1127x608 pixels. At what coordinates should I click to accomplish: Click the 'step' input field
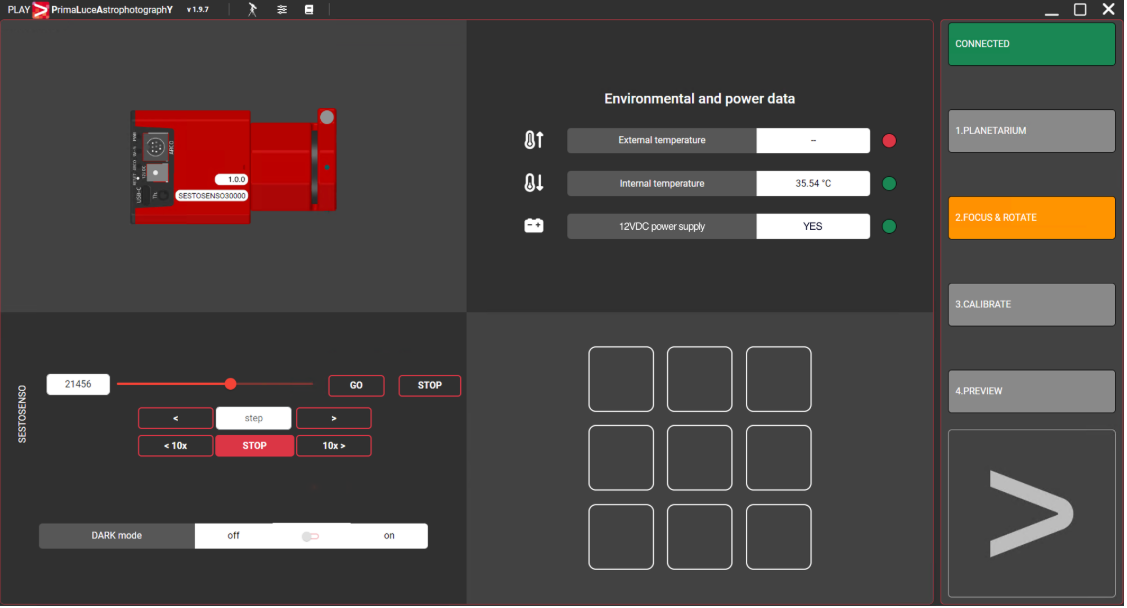click(x=254, y=418)
